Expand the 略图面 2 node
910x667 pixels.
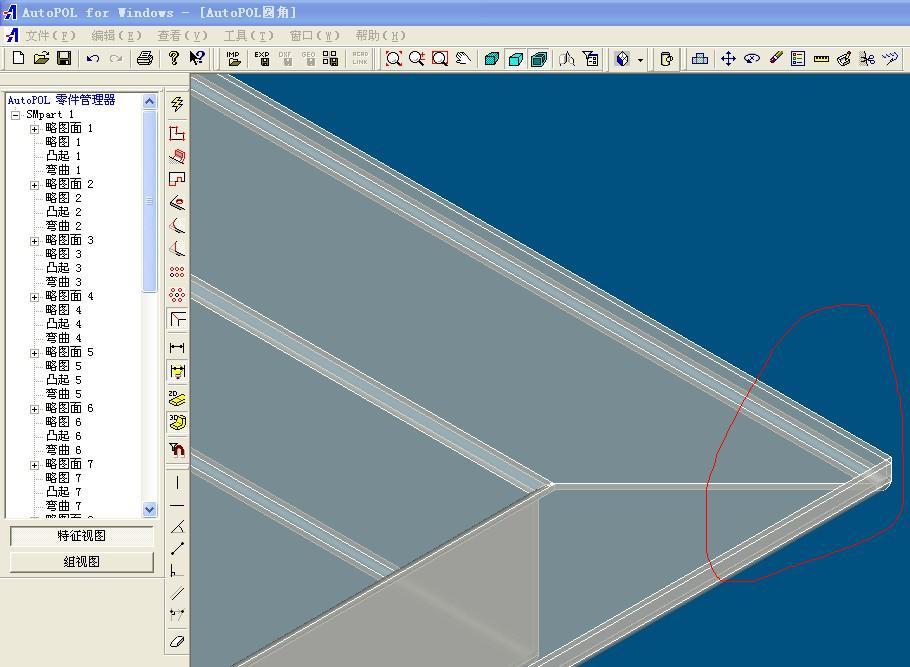pos(34,185)
